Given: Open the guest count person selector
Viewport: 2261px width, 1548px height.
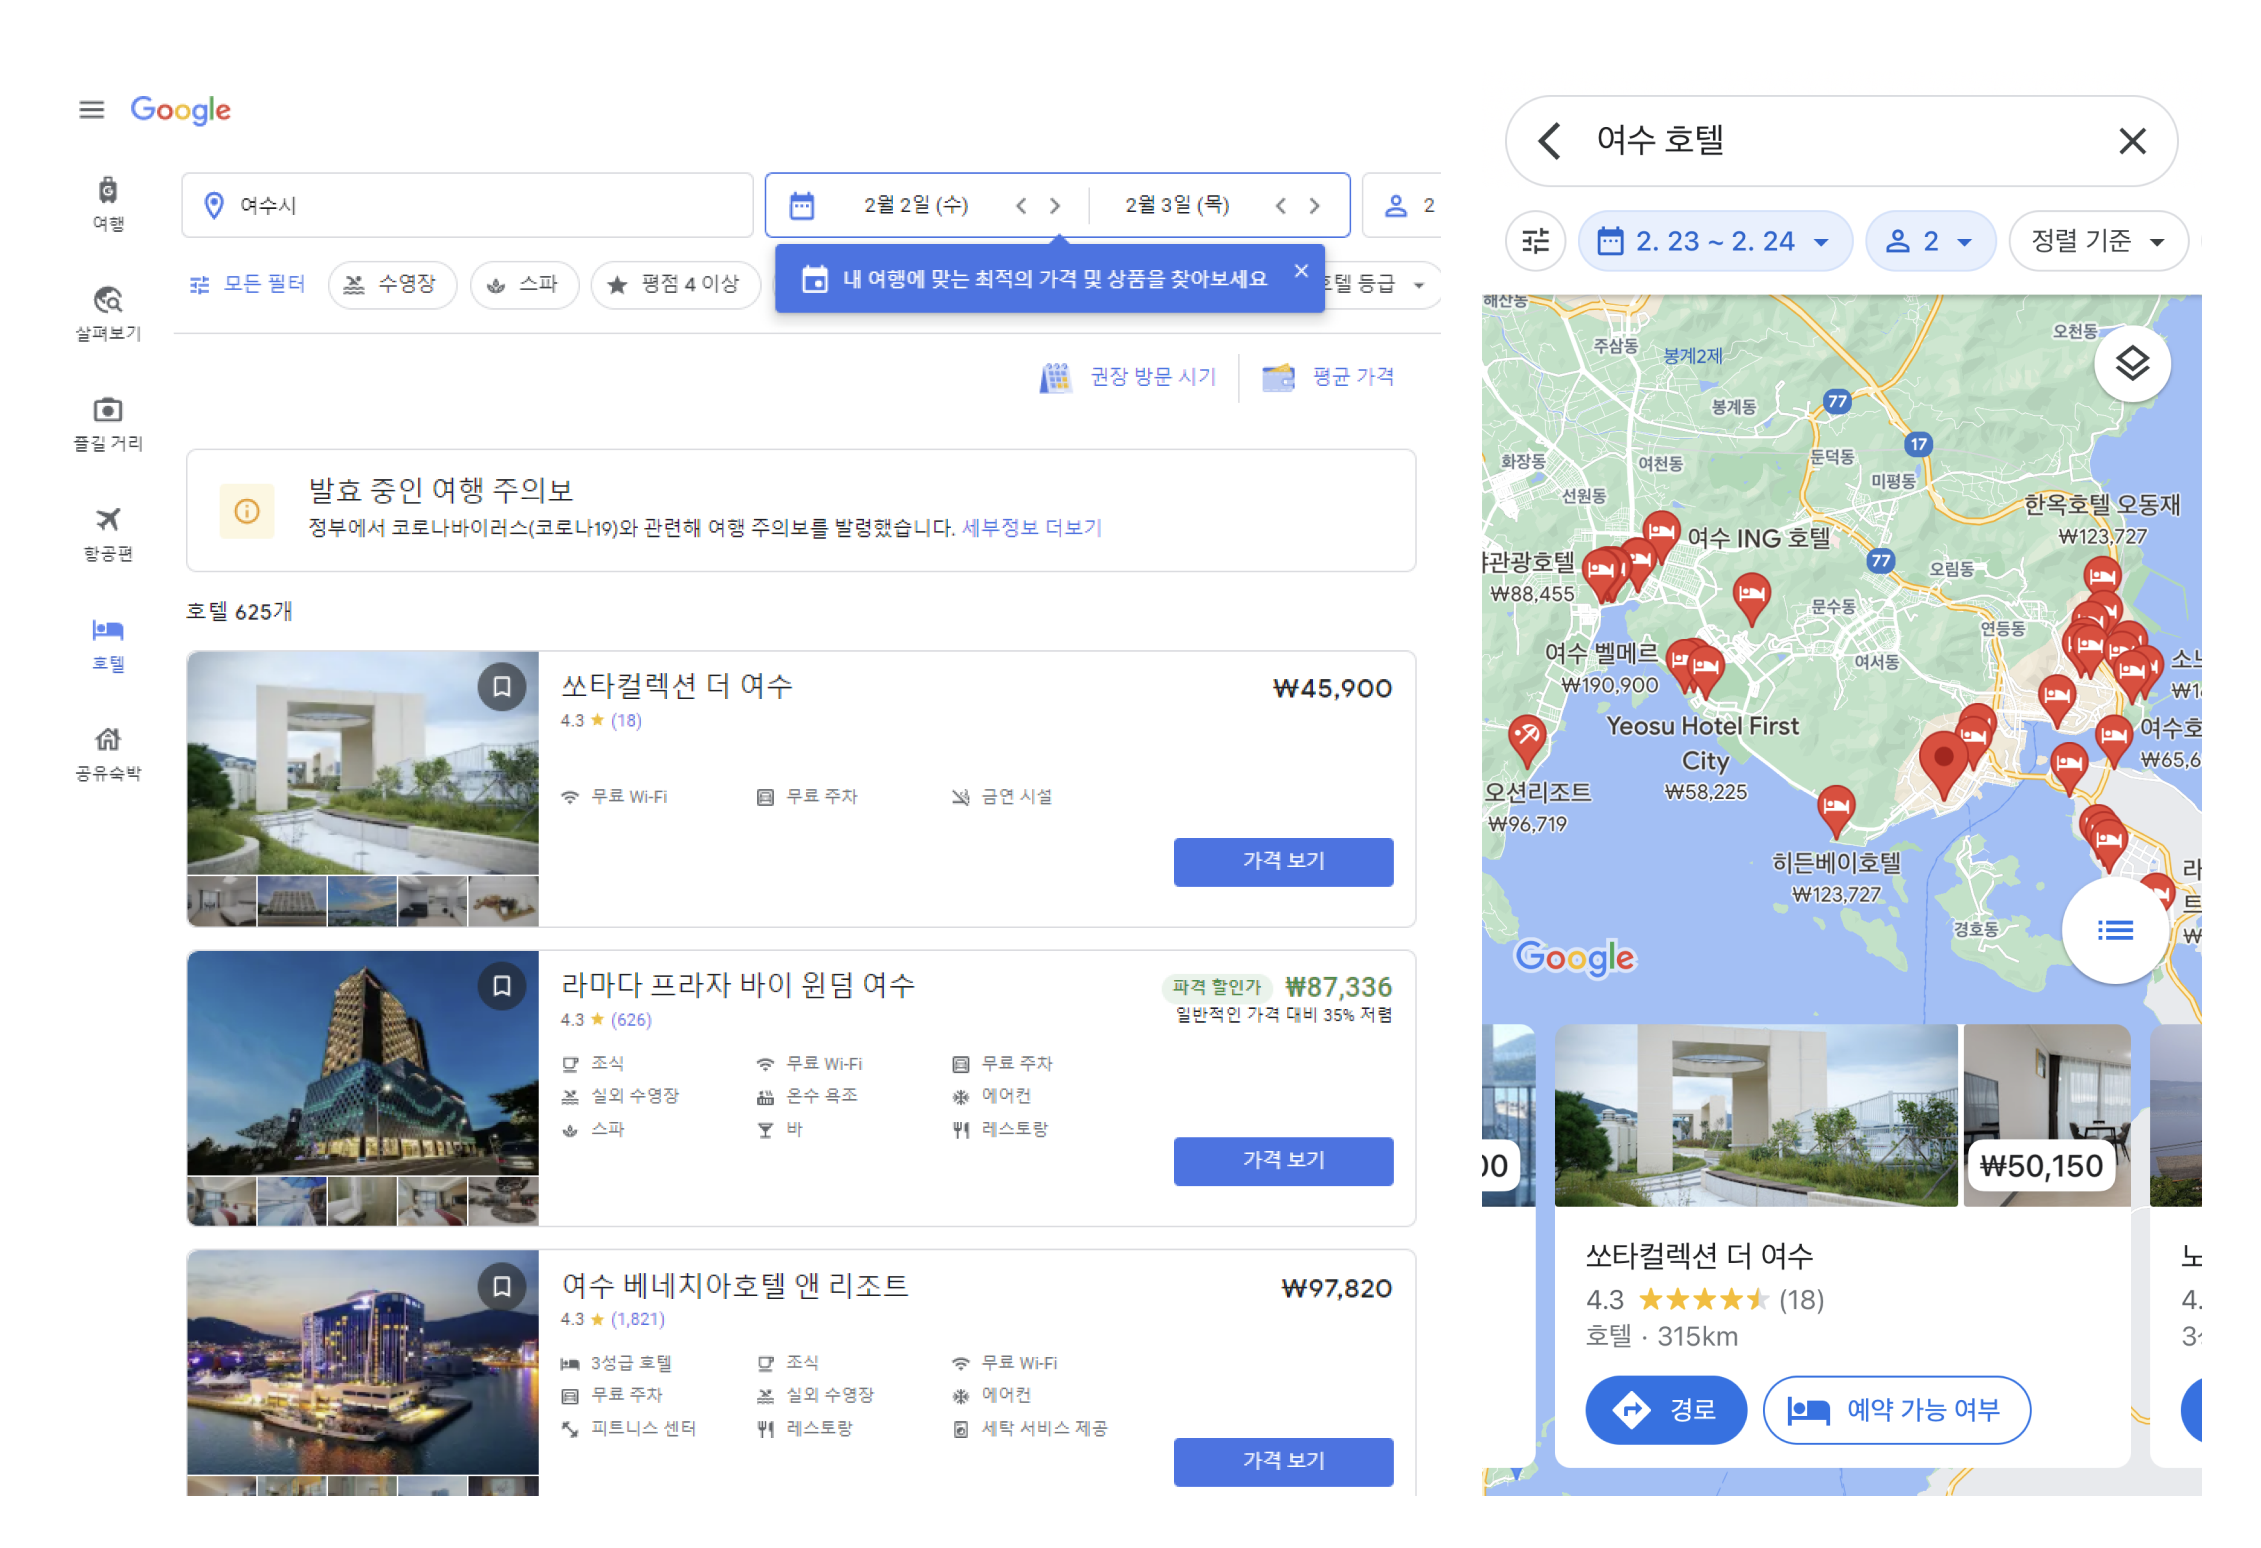Looking at the screenshot, I should 1402,205.
